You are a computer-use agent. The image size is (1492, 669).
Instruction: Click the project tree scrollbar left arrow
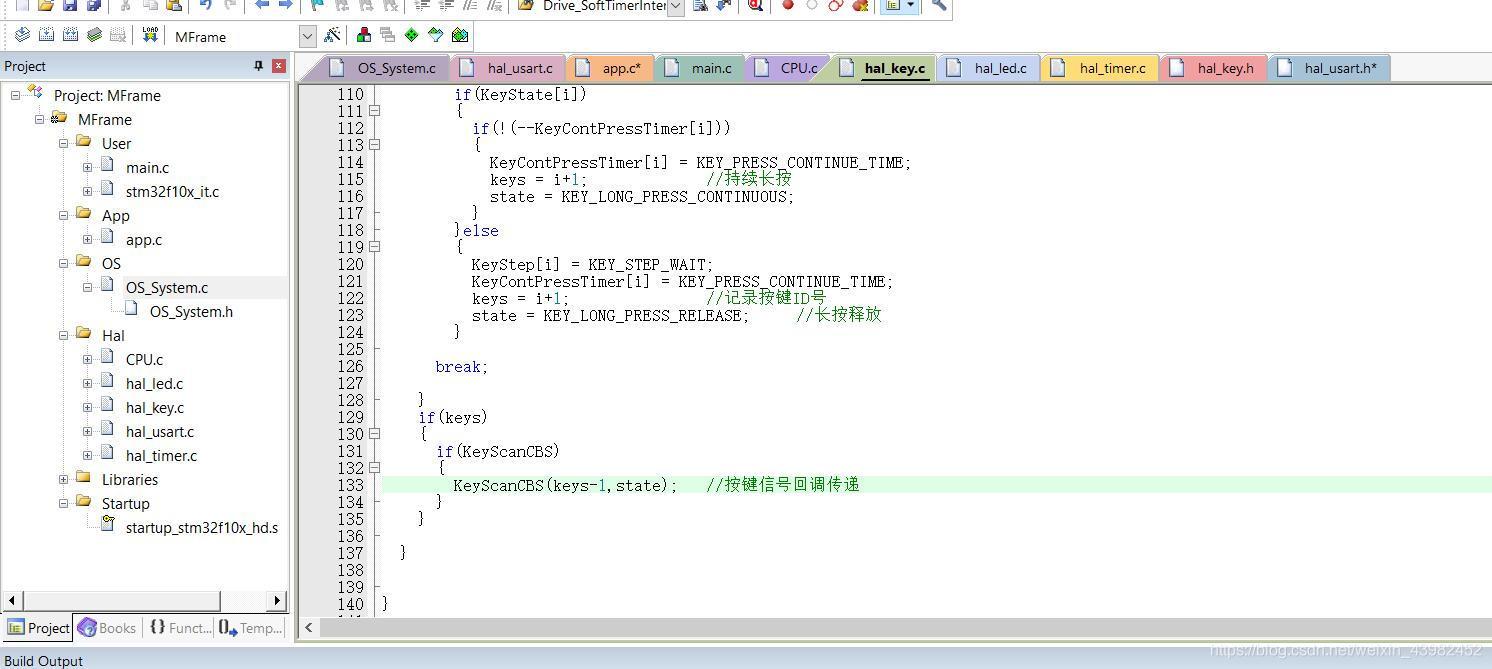[x=11, y=601]
